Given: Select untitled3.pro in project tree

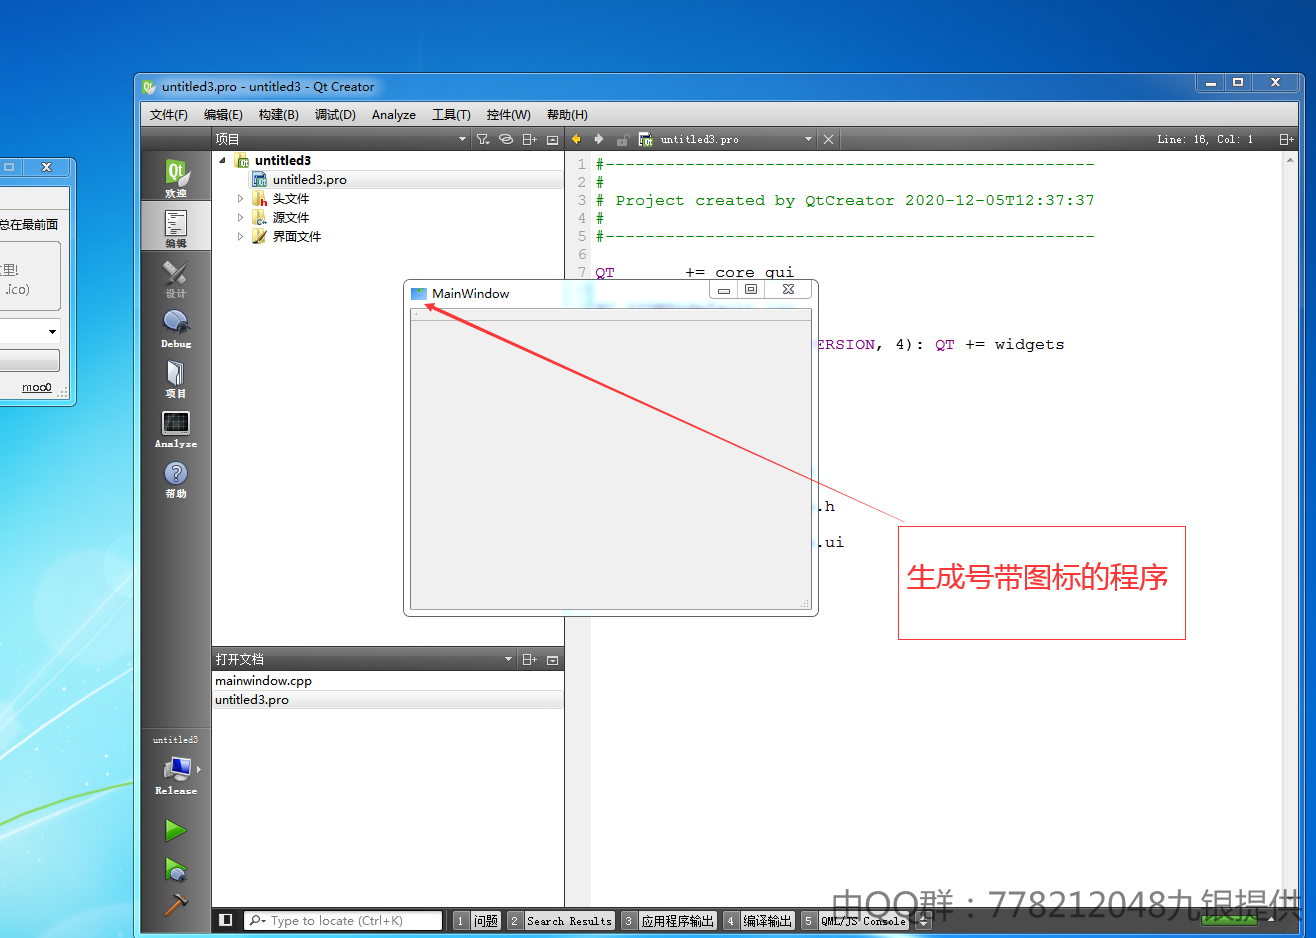Looking at the screenshot, I should click(x=309, y=180).
